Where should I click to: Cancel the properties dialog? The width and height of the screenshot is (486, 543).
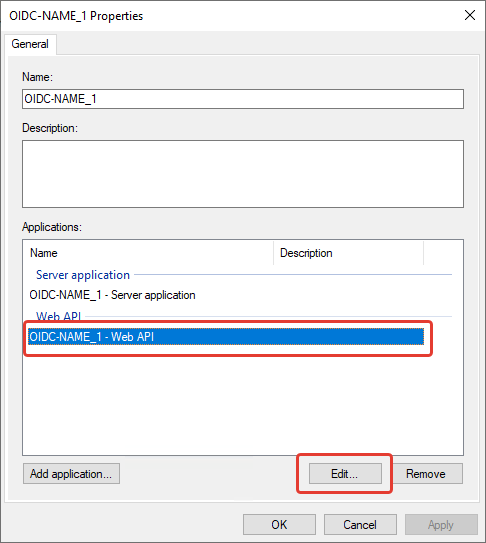click(x=360, y=525)
